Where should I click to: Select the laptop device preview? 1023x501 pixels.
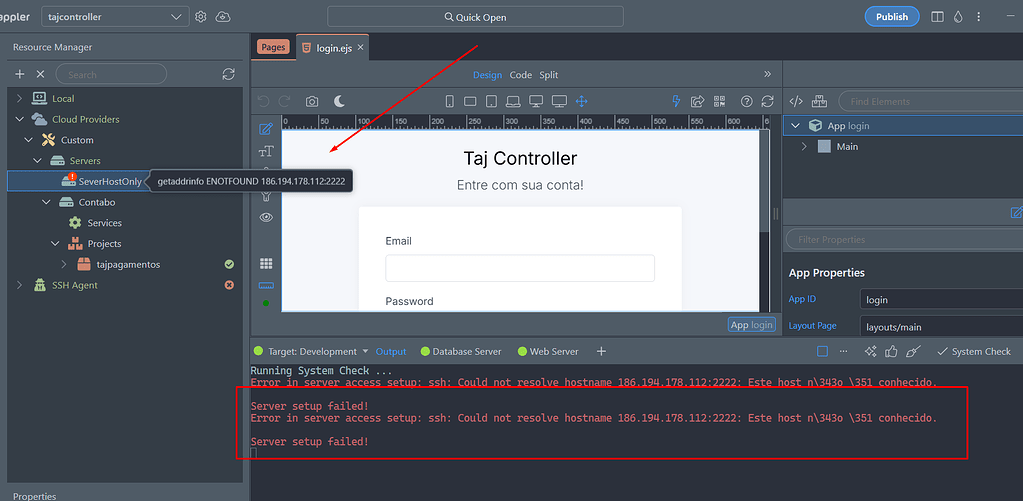point(513,101)
